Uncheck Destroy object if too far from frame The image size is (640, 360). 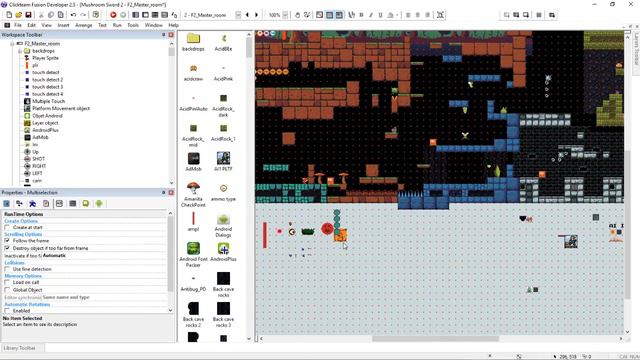click(7, 248)
